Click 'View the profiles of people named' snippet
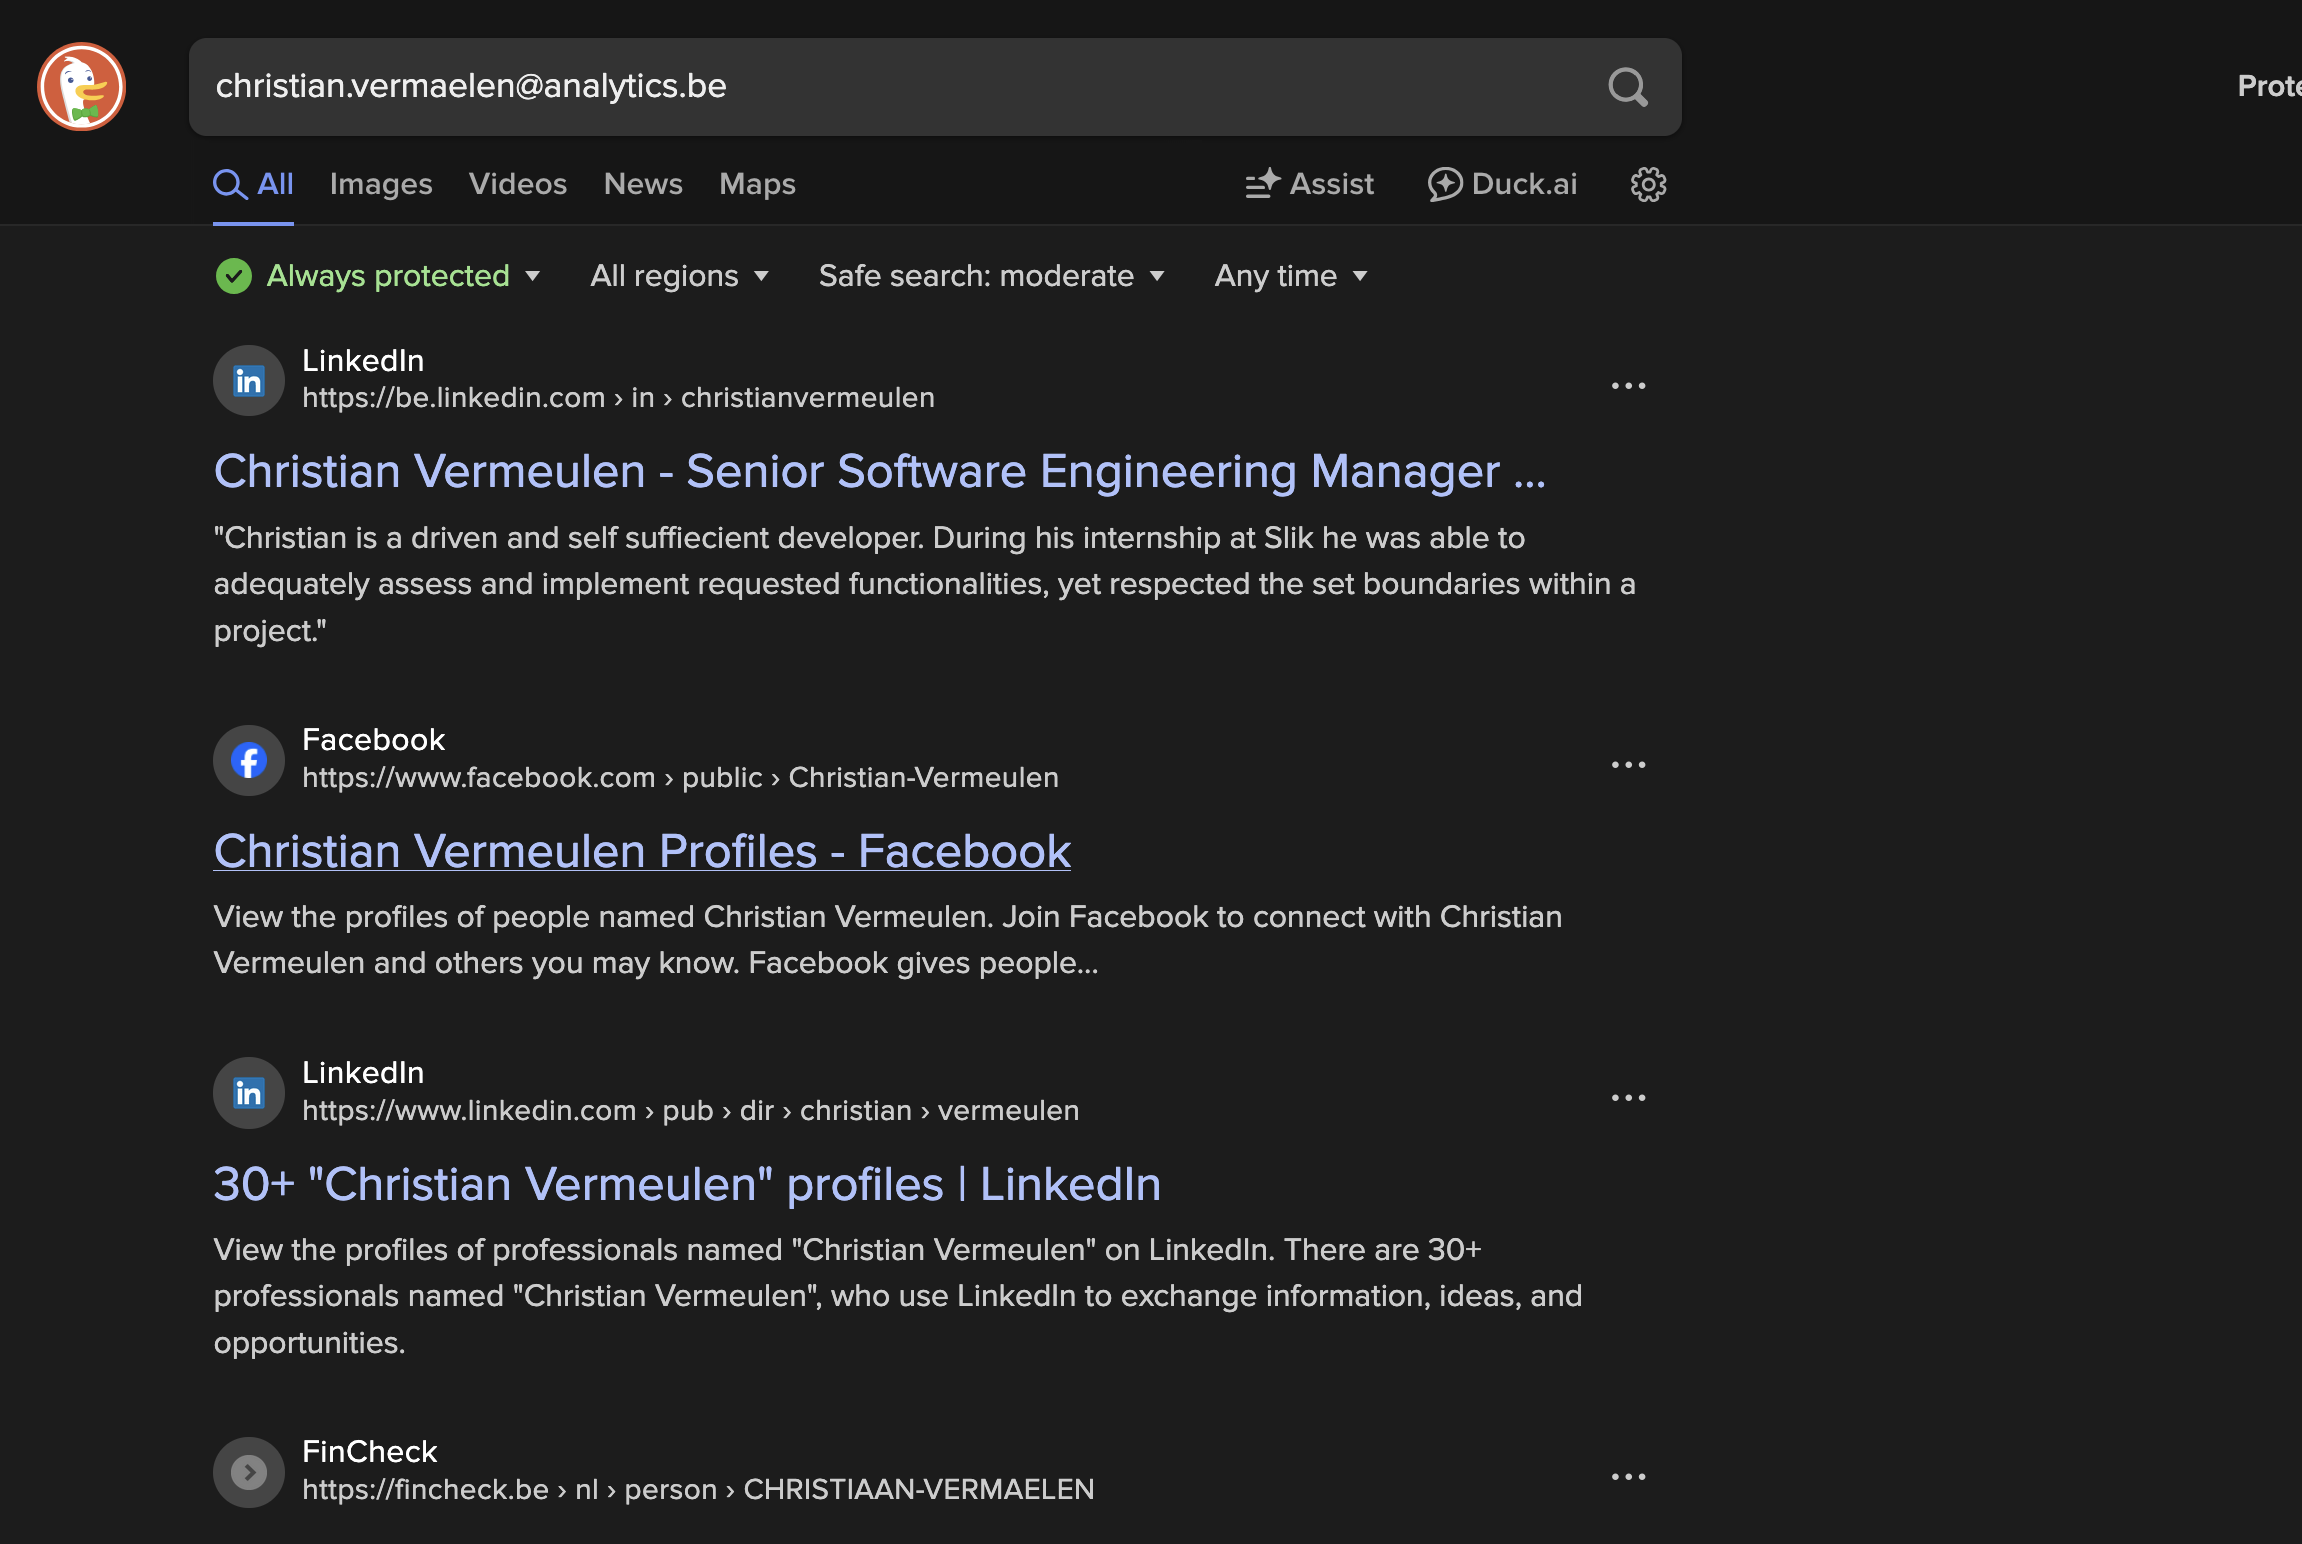The image size is (2302, 1544). [x=887, y=940]
